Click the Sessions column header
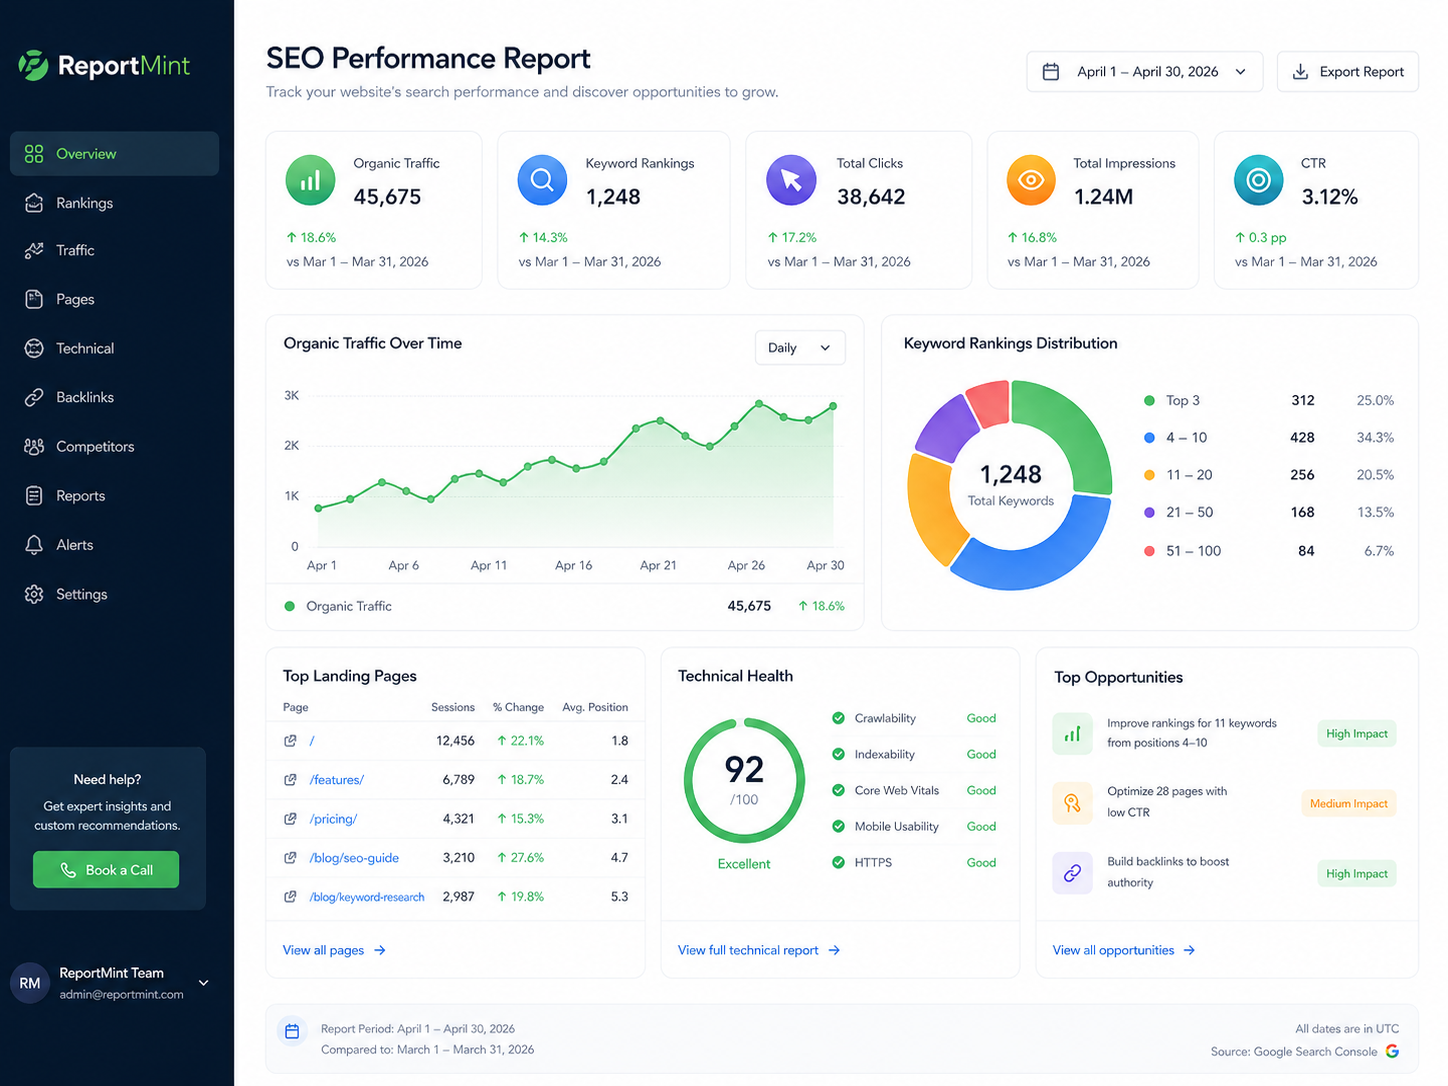The width and height of the screenshot is (1448, 1086). click(453, 707)
